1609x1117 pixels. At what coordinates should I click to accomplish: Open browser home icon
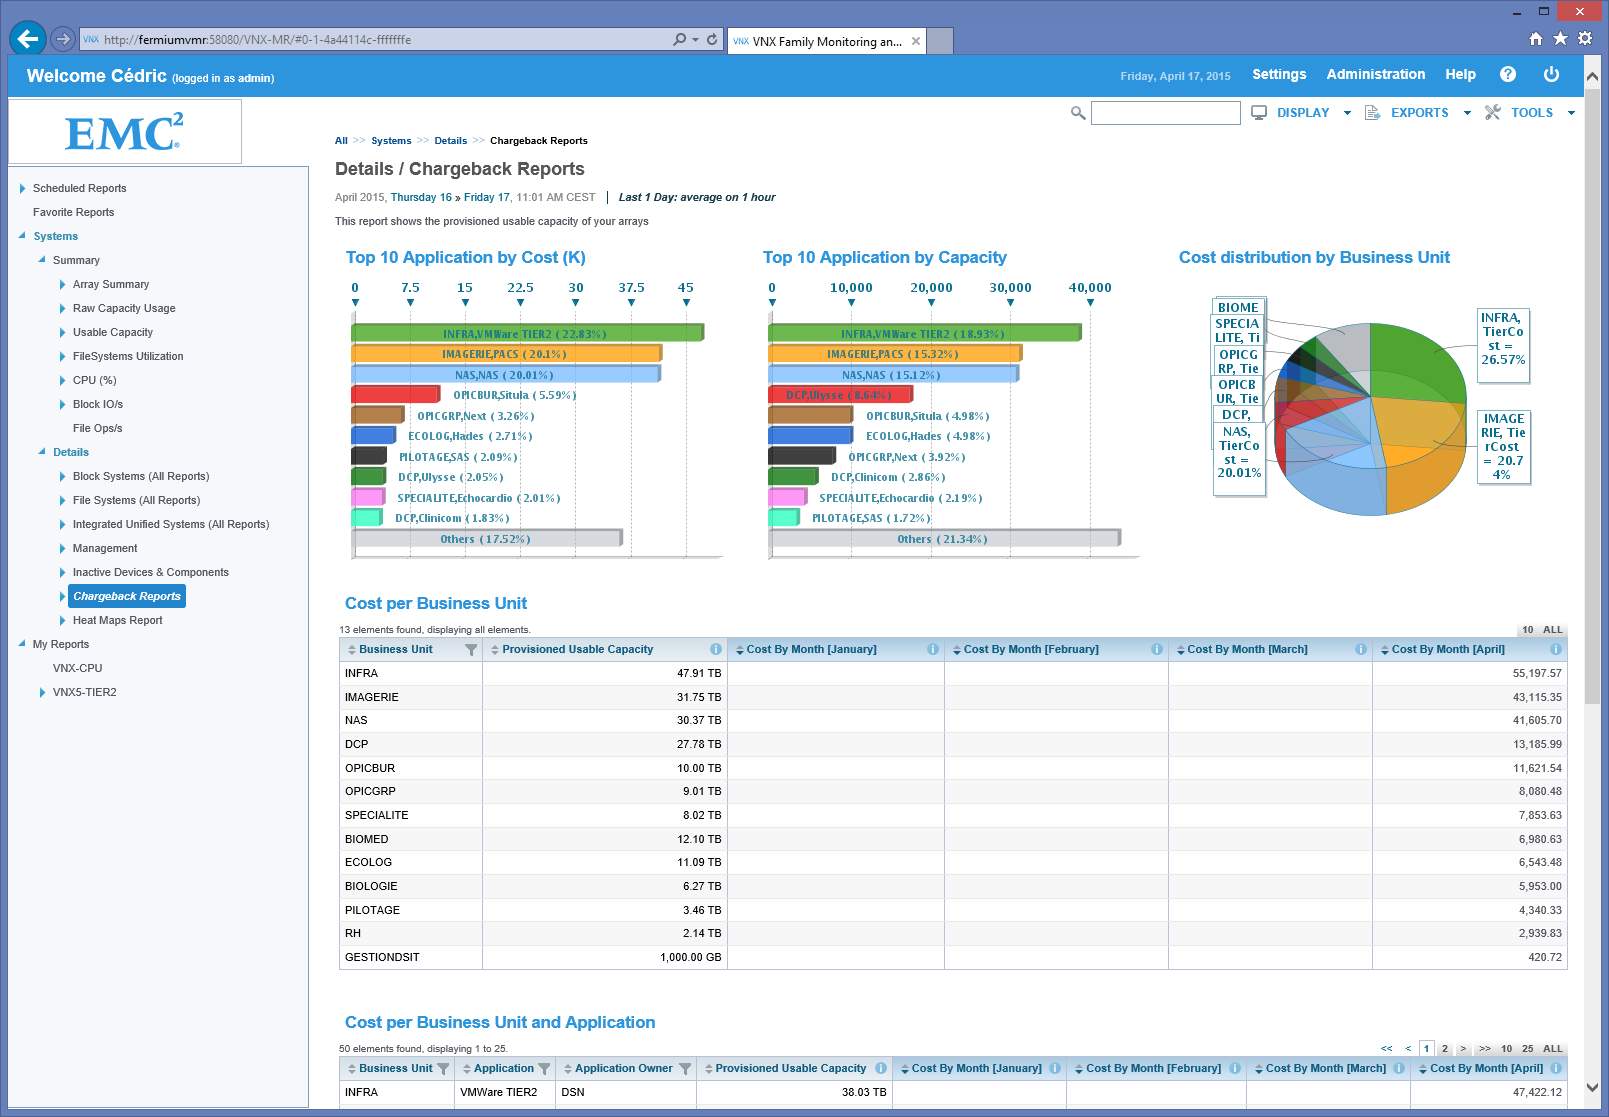tap(1536, 39)
